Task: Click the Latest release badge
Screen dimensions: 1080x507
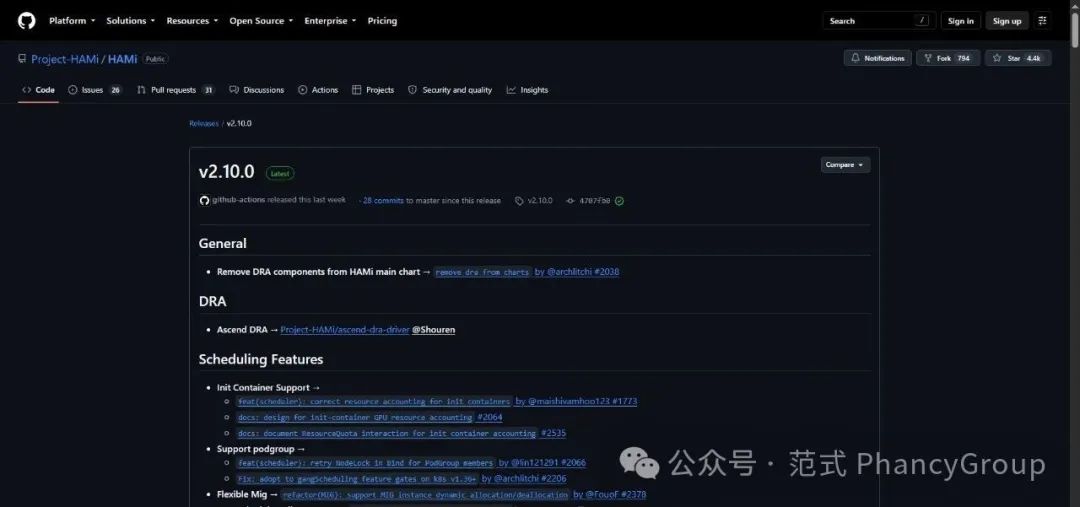Action: pyautogui.click(x=280, y=174)
